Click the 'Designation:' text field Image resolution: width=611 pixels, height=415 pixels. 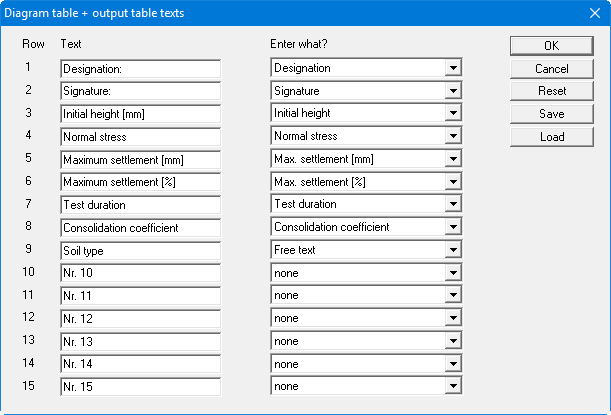tap(140, 69)
